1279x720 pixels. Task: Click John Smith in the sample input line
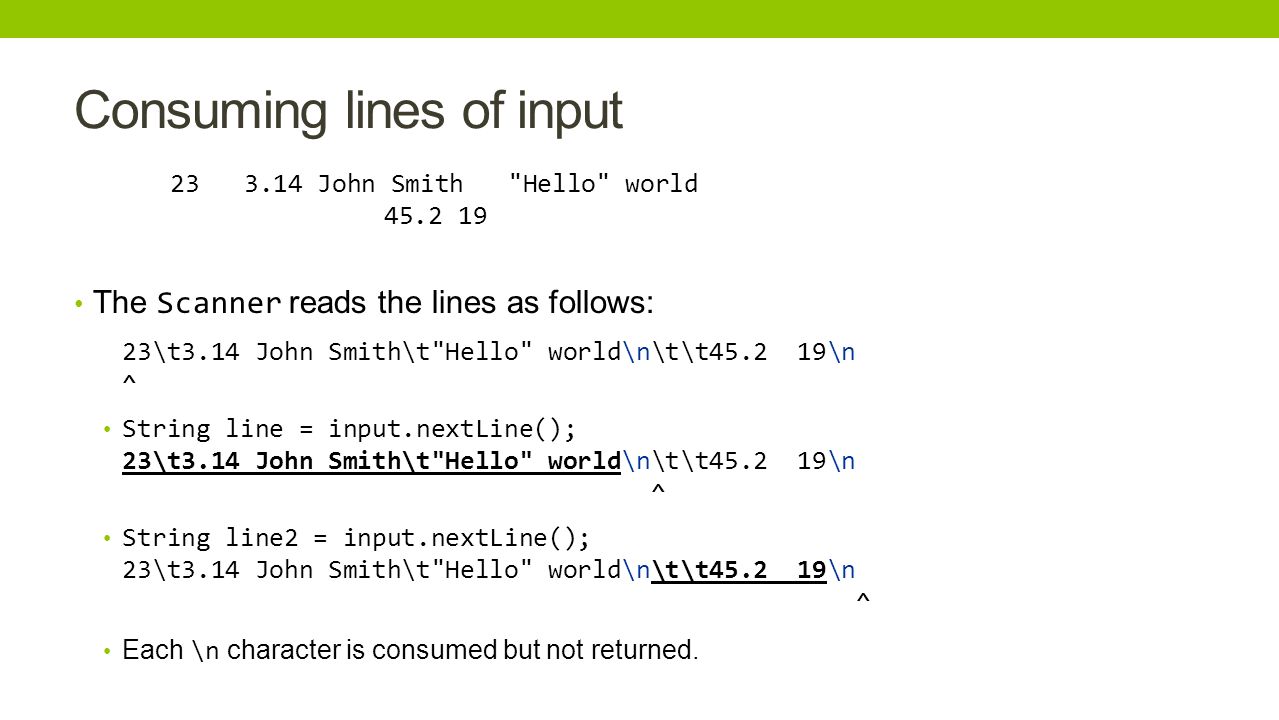(391, 184)
